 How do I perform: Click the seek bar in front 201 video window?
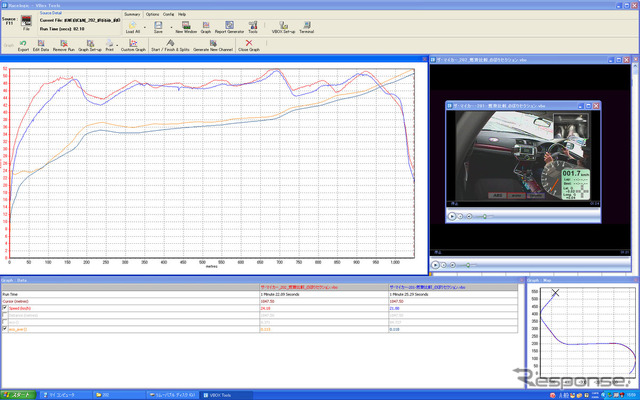(523, 209)
